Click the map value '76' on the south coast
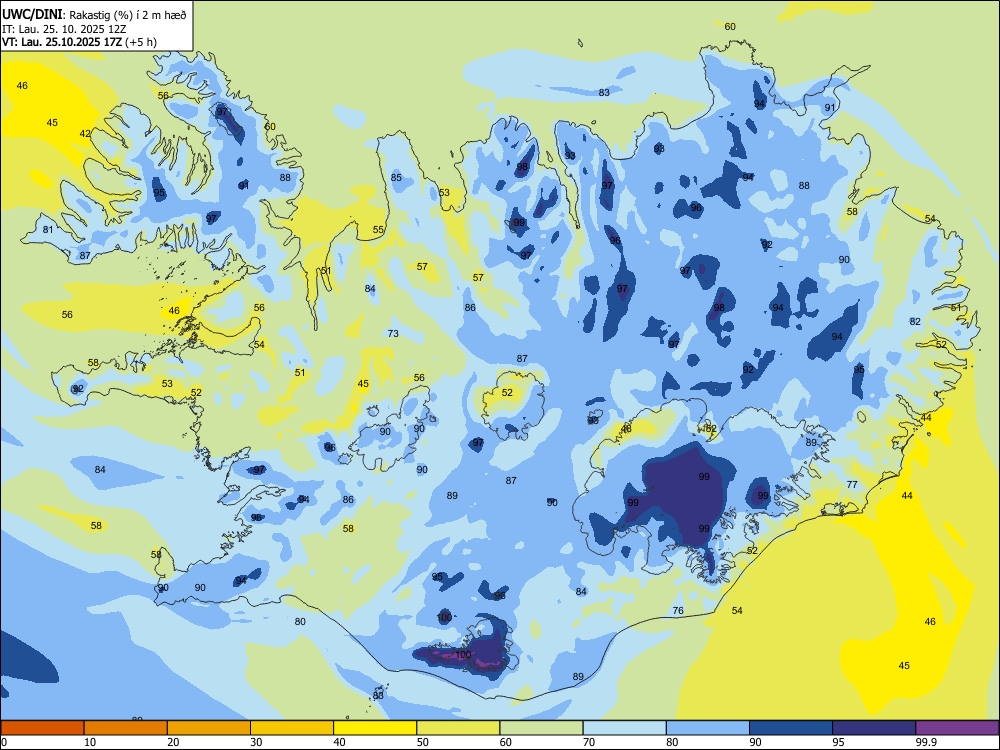This screenshot has height=750, width=1000. coord(678,611)
